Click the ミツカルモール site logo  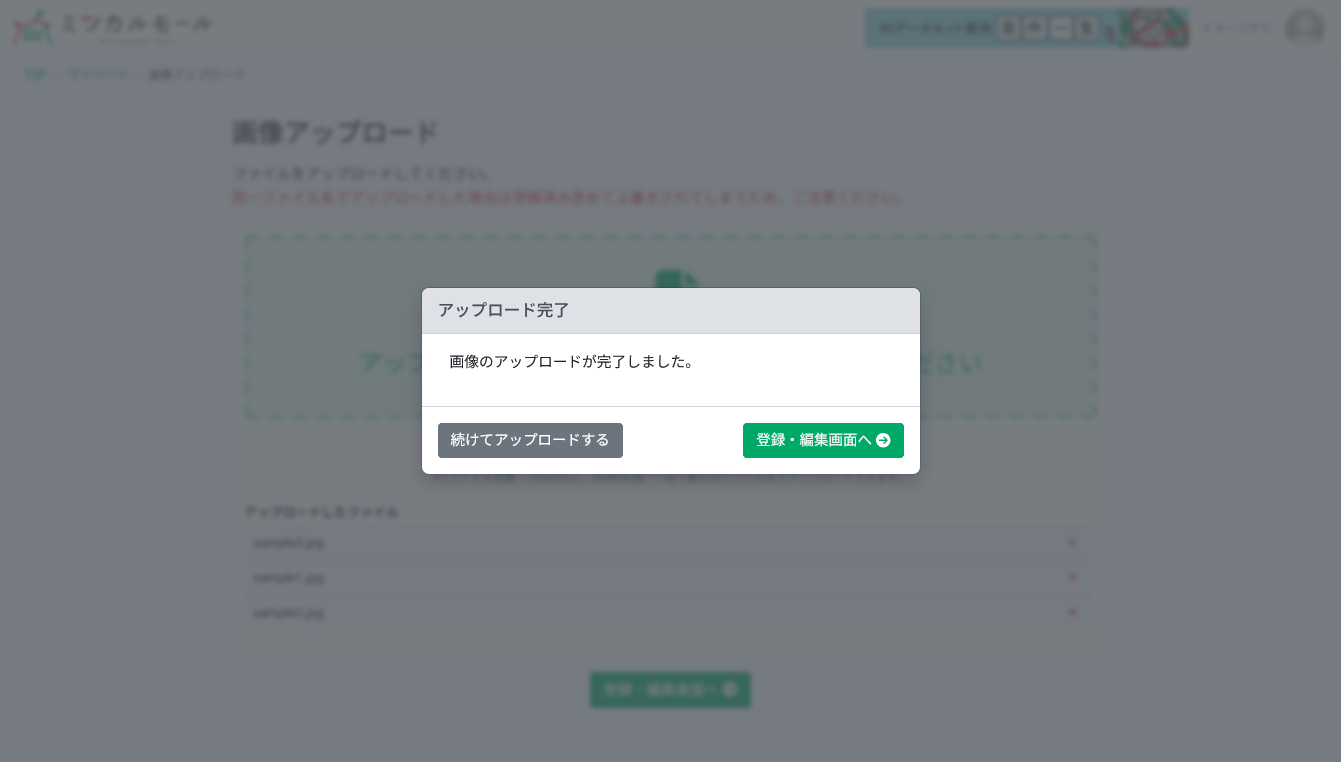(110, 27)
